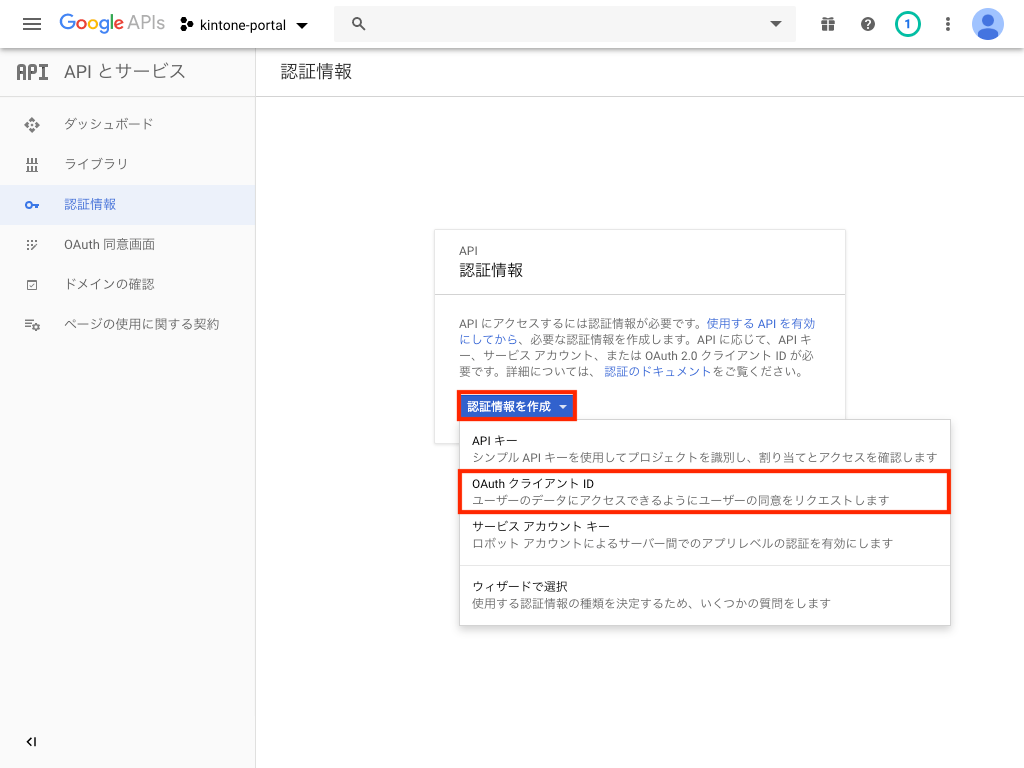Open the hamburger navigation menu
This screenshot has width=1024, height=768.
tap(32, 24)
